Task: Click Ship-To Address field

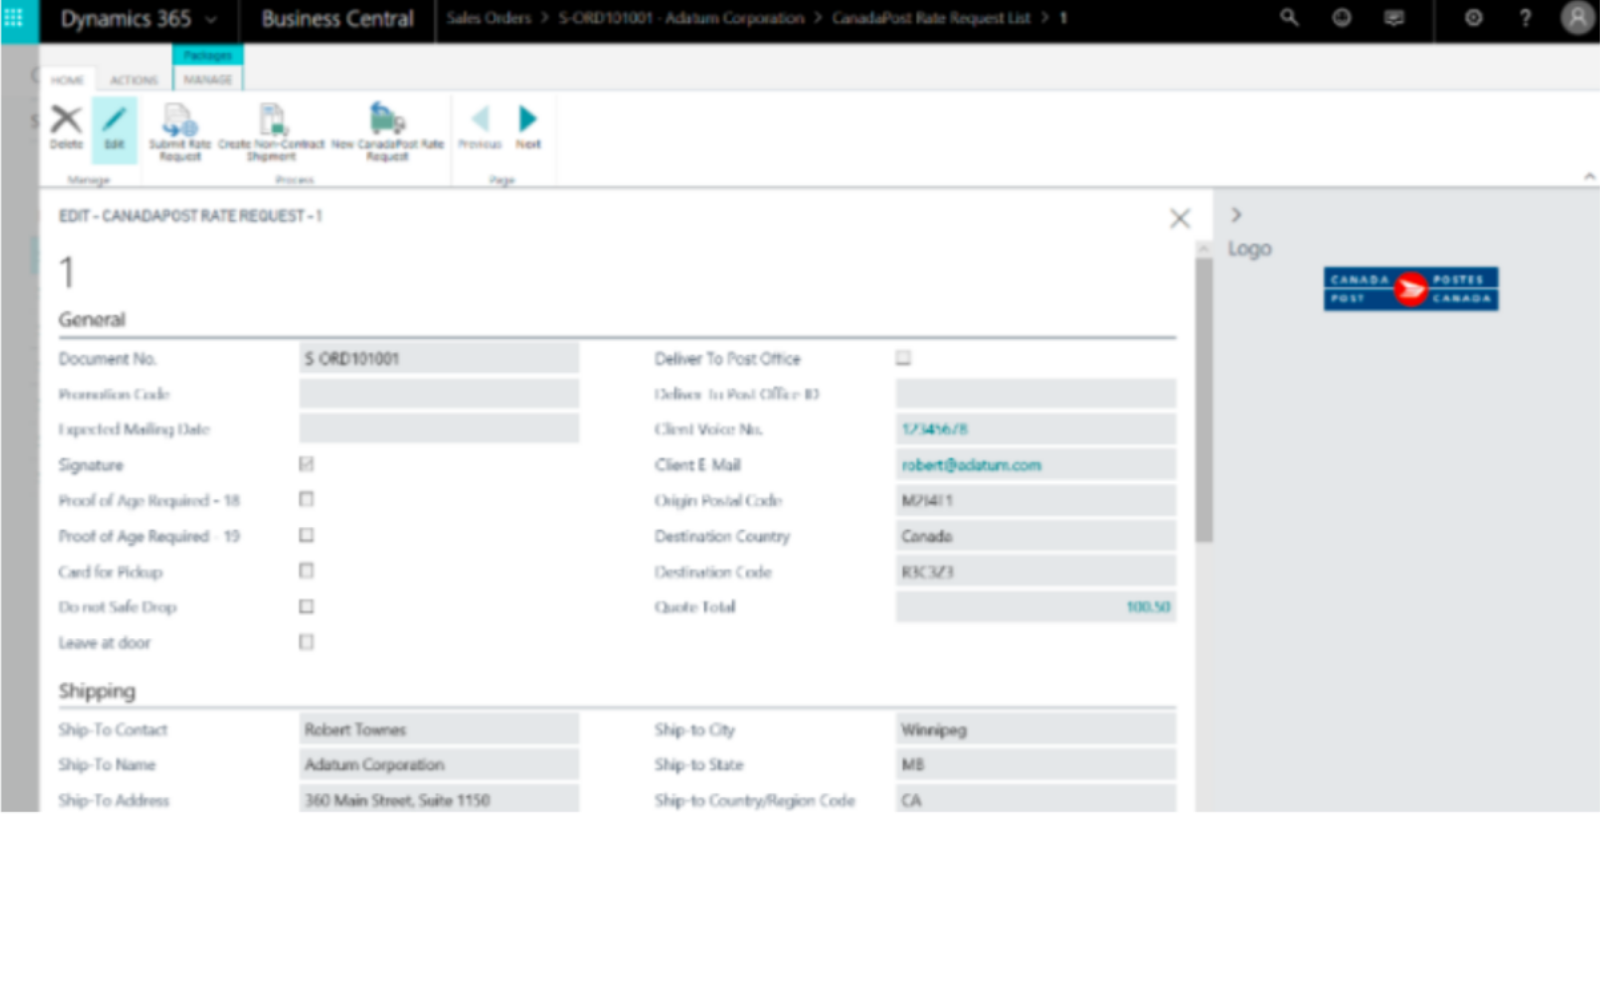Action: (439, 799)
